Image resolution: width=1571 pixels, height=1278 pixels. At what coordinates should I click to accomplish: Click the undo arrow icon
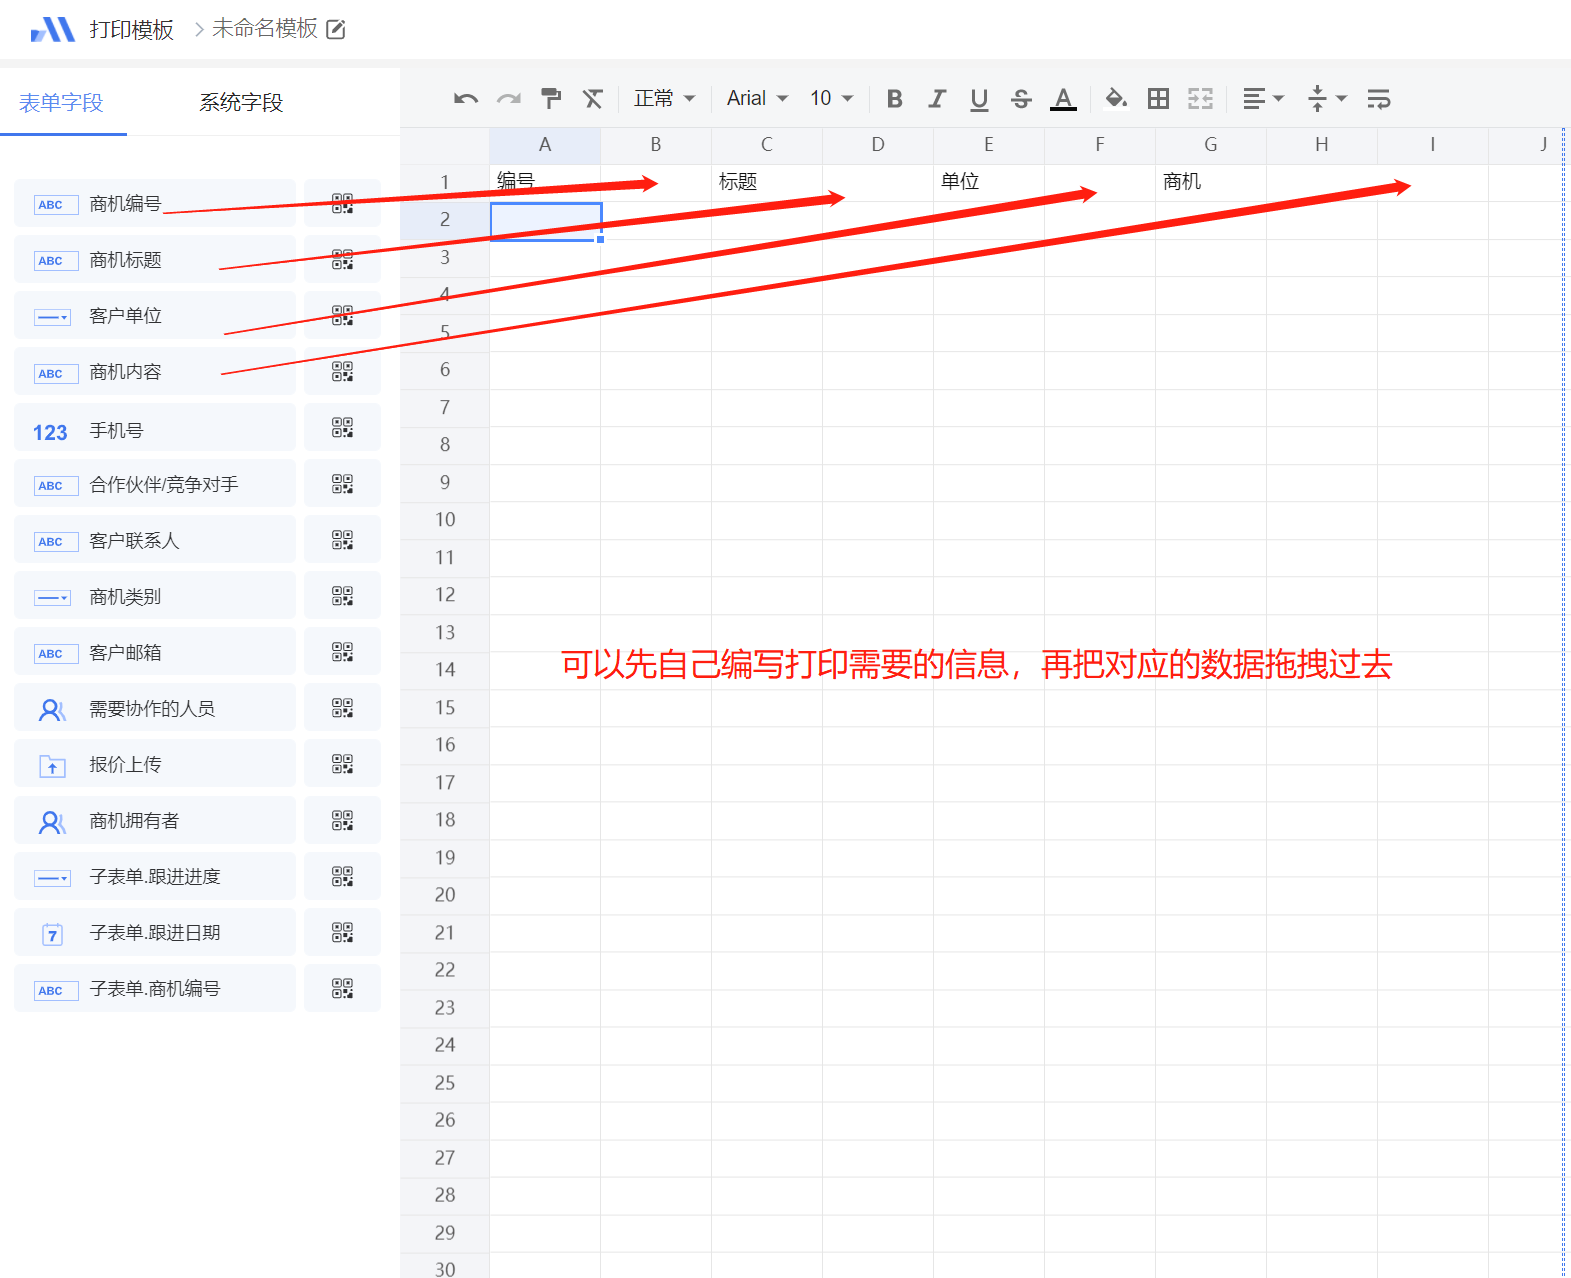pos(466,99)
